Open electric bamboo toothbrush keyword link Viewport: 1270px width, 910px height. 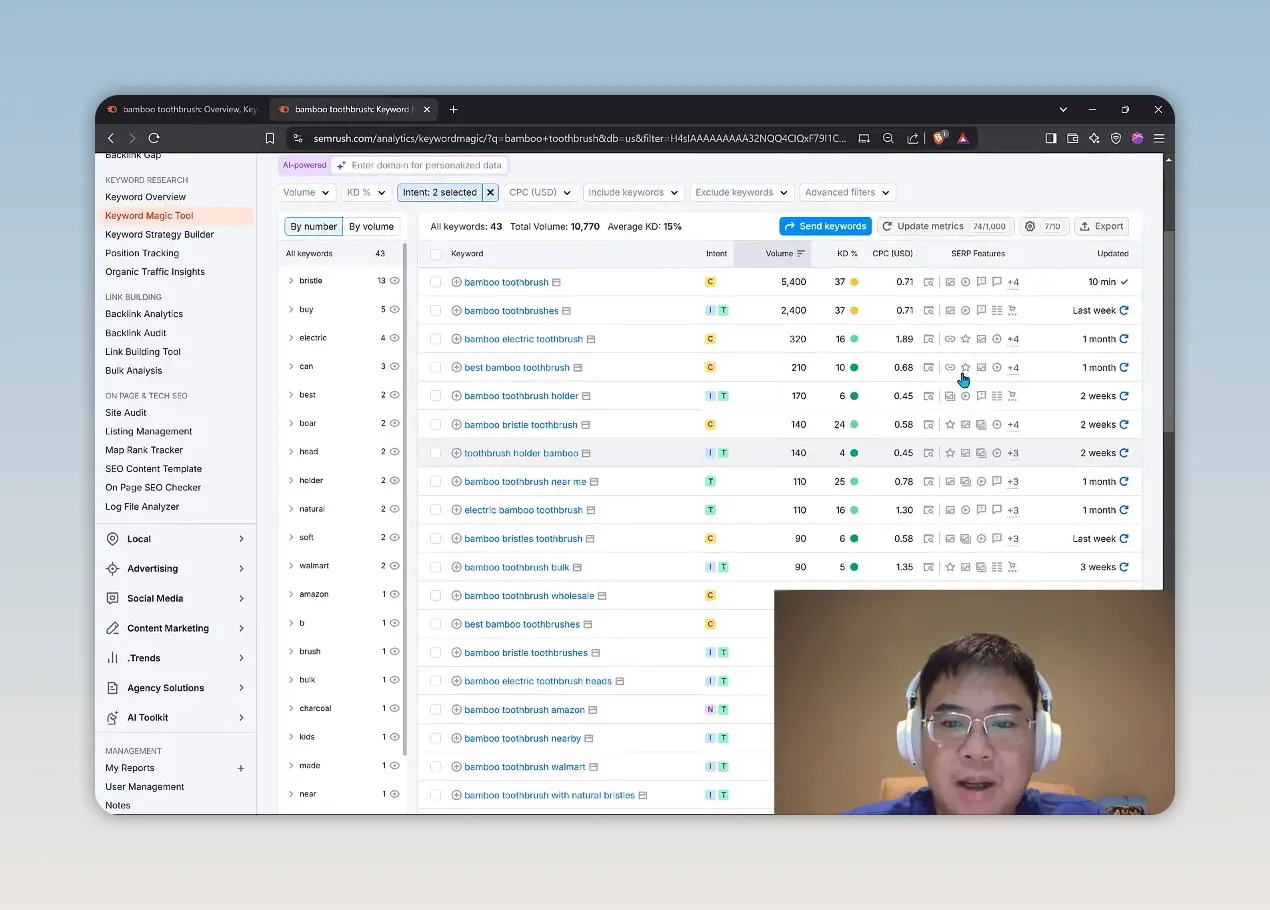tap(523, 510)
